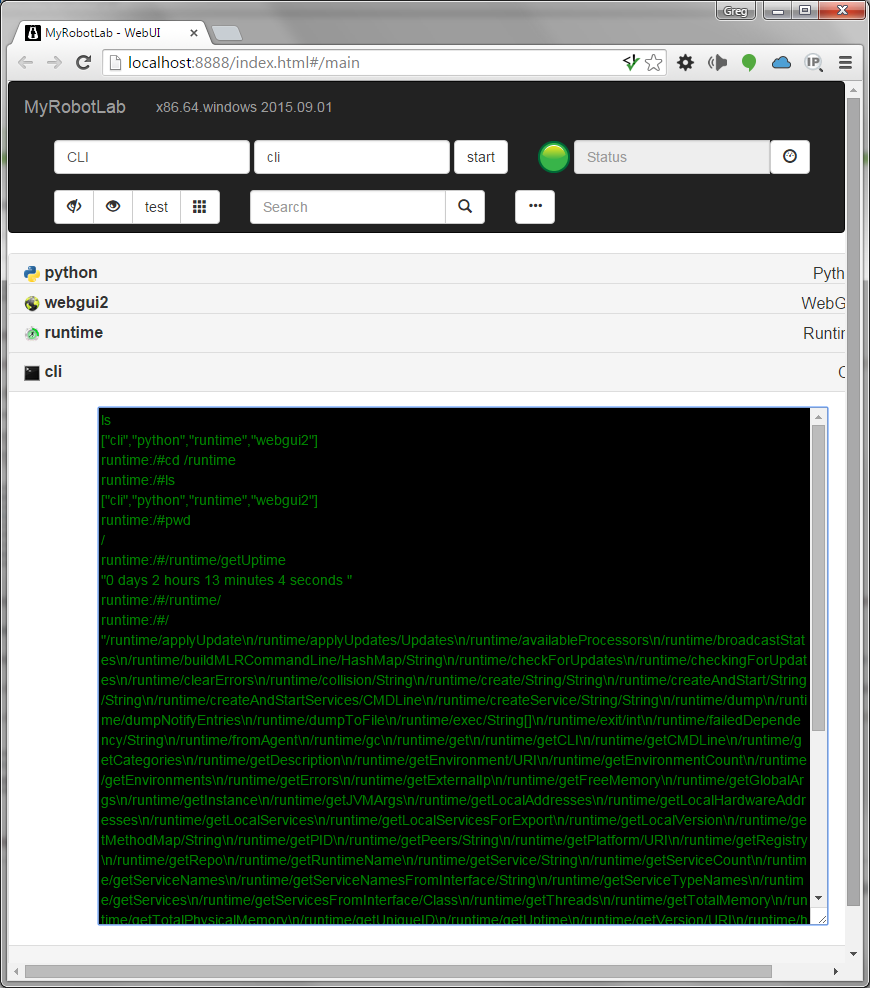
Task: Bookmark this page with the star icon
Action: pos(654,62)
